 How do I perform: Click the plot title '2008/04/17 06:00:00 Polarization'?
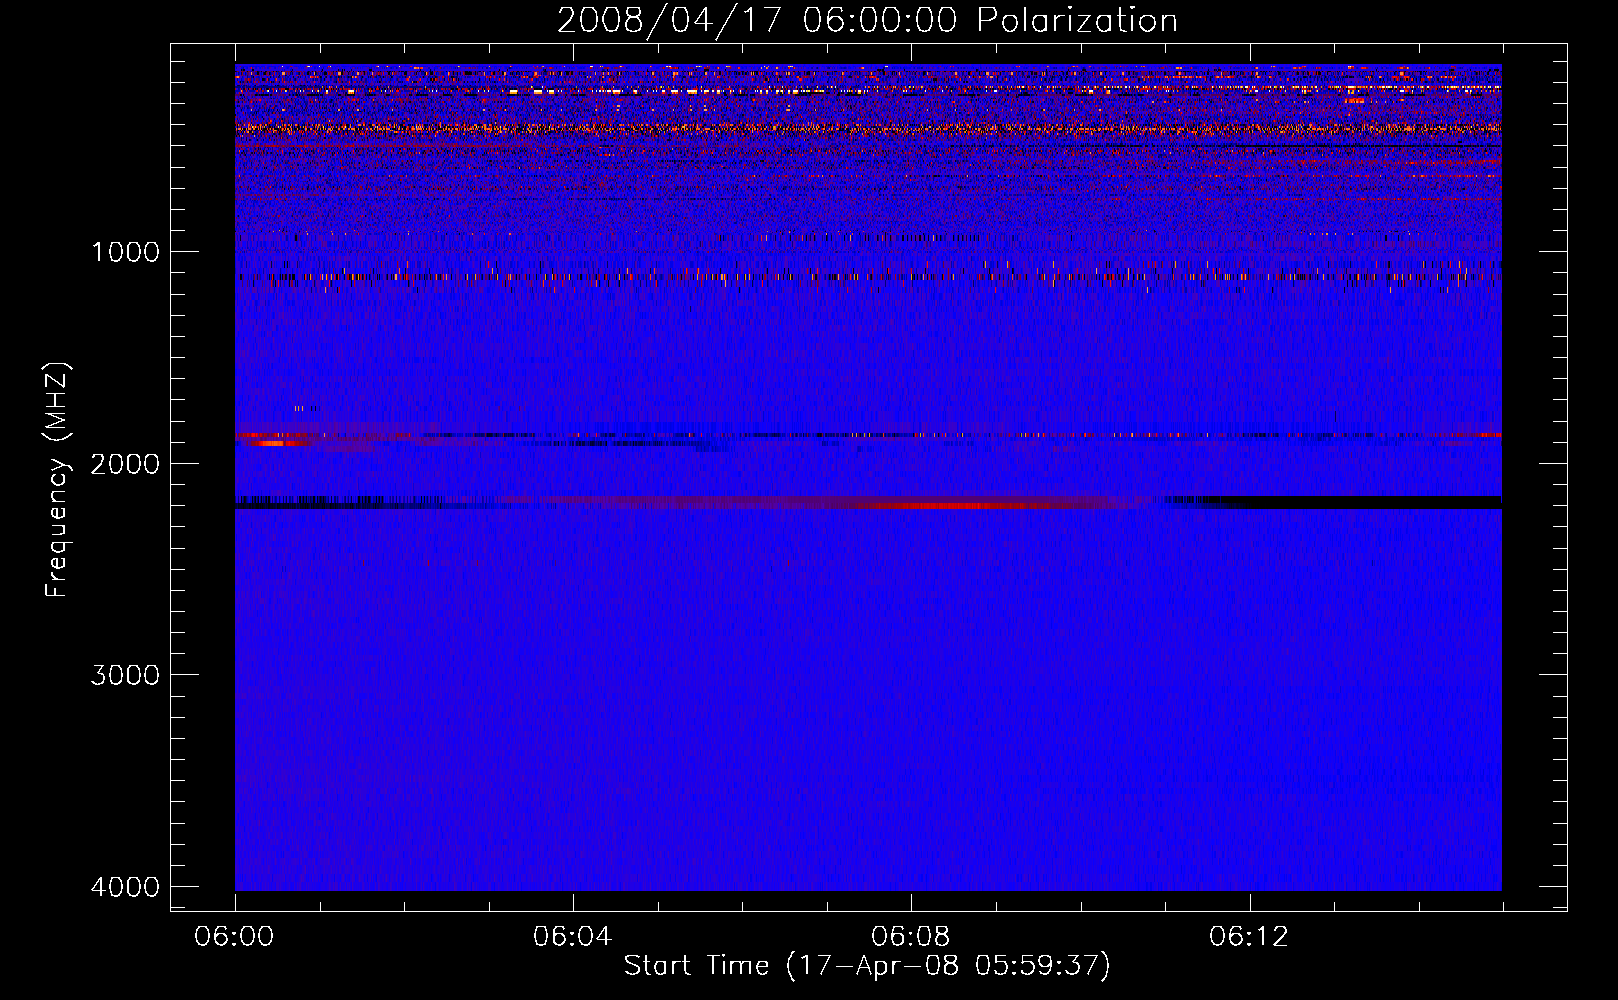tap(867, 21)
